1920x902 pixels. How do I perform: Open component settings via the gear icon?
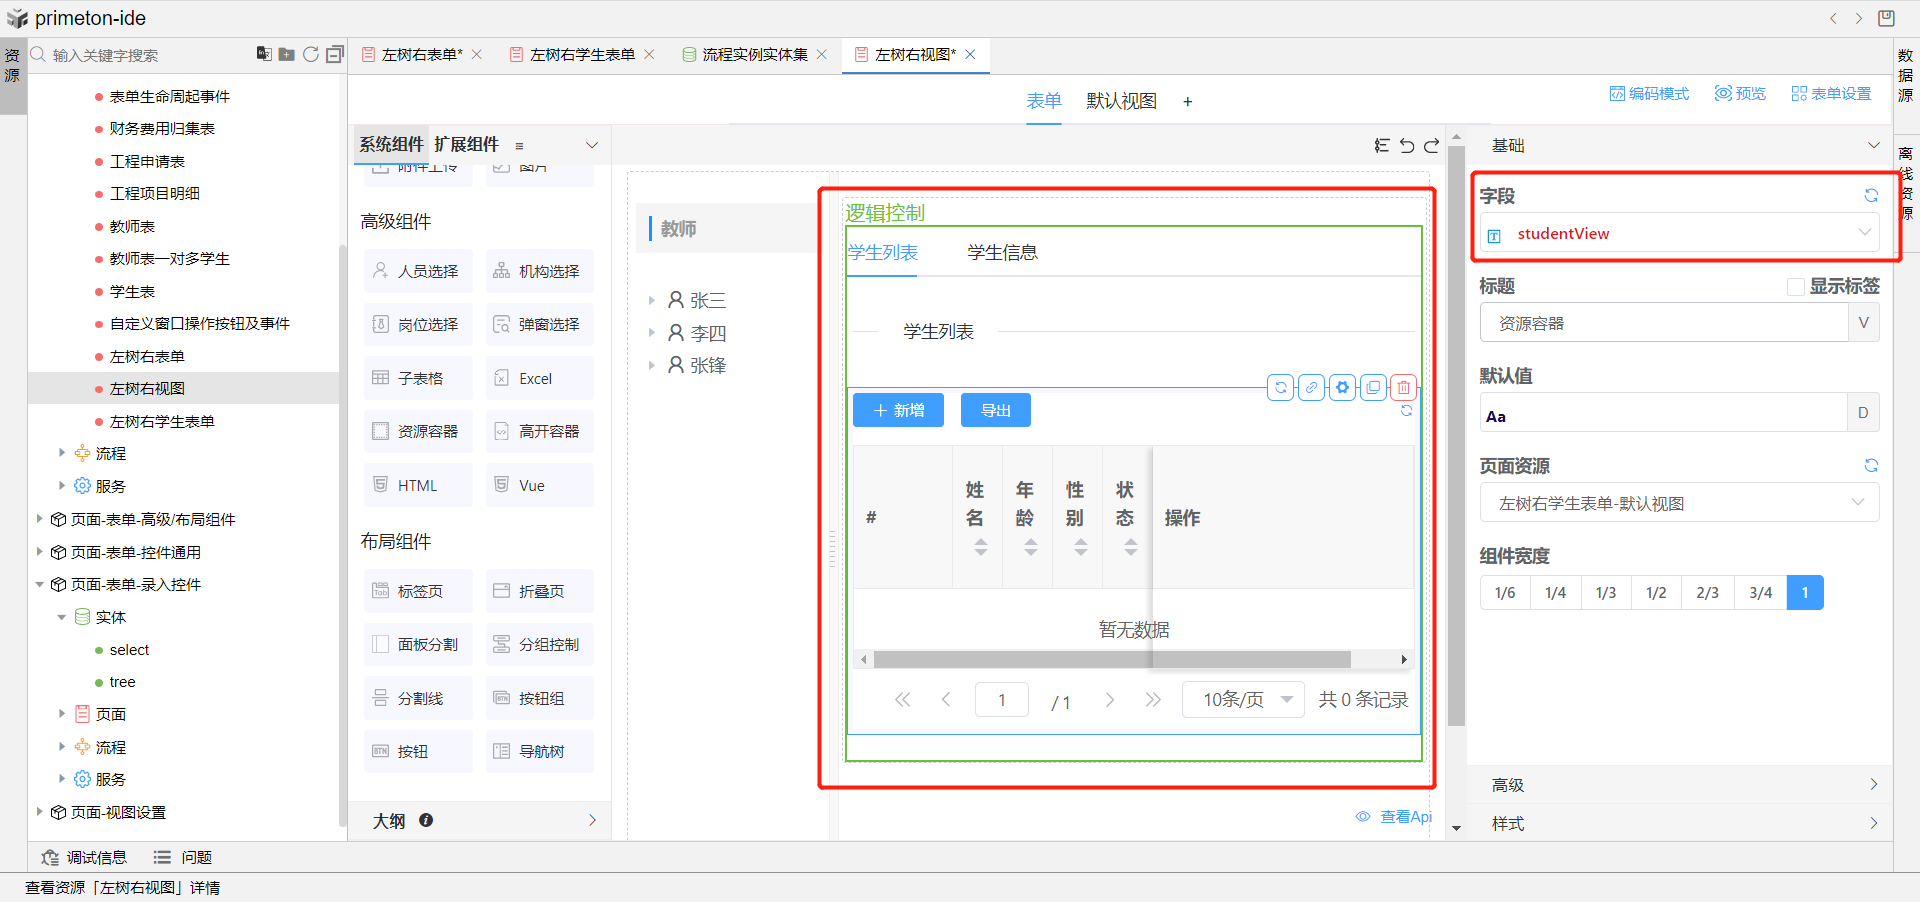pos(1342,387)
